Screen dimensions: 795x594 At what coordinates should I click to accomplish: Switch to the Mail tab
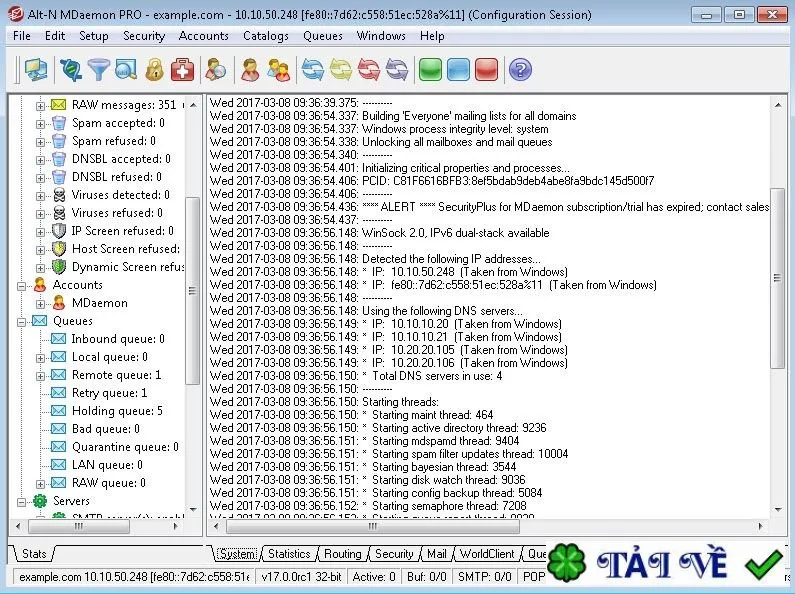tap(437, 554)
